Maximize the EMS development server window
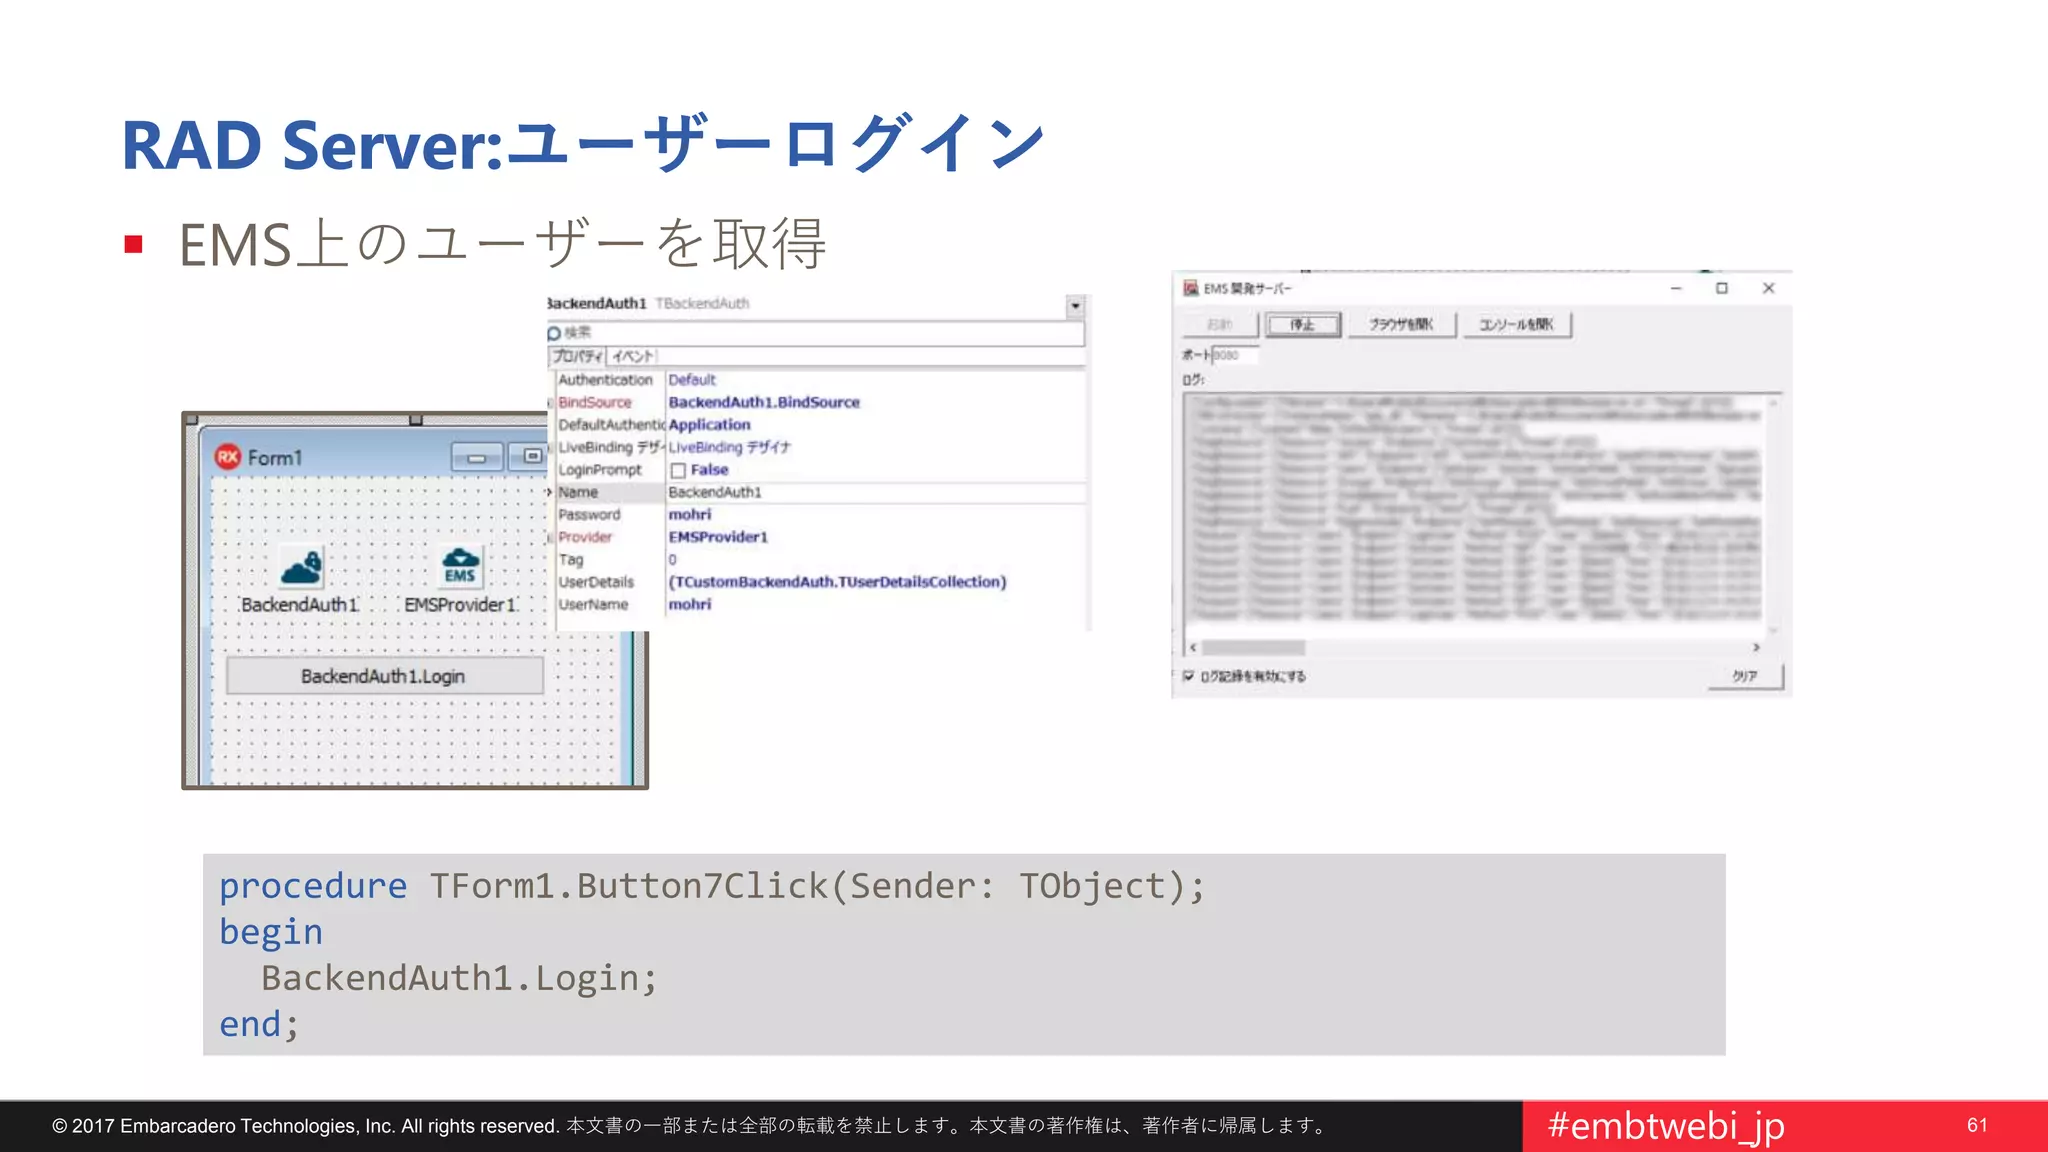 pos(1721,288)
